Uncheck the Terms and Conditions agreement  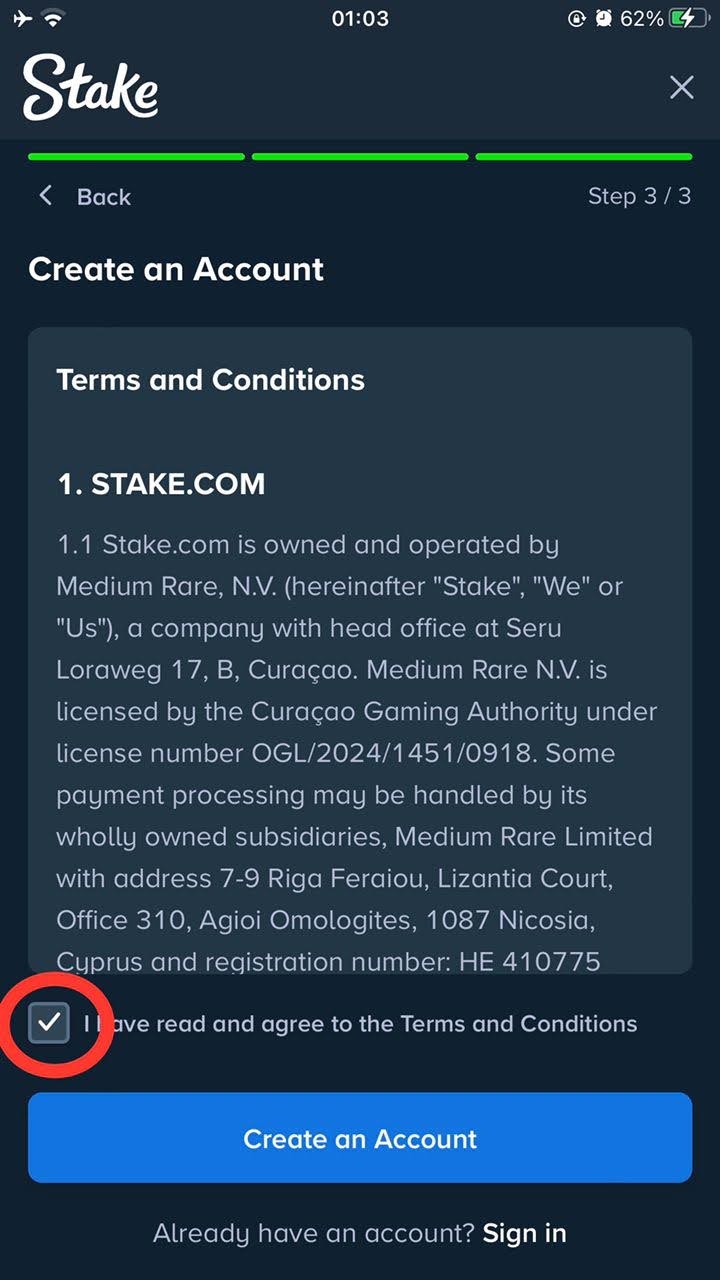click(x=48, y=1023)
